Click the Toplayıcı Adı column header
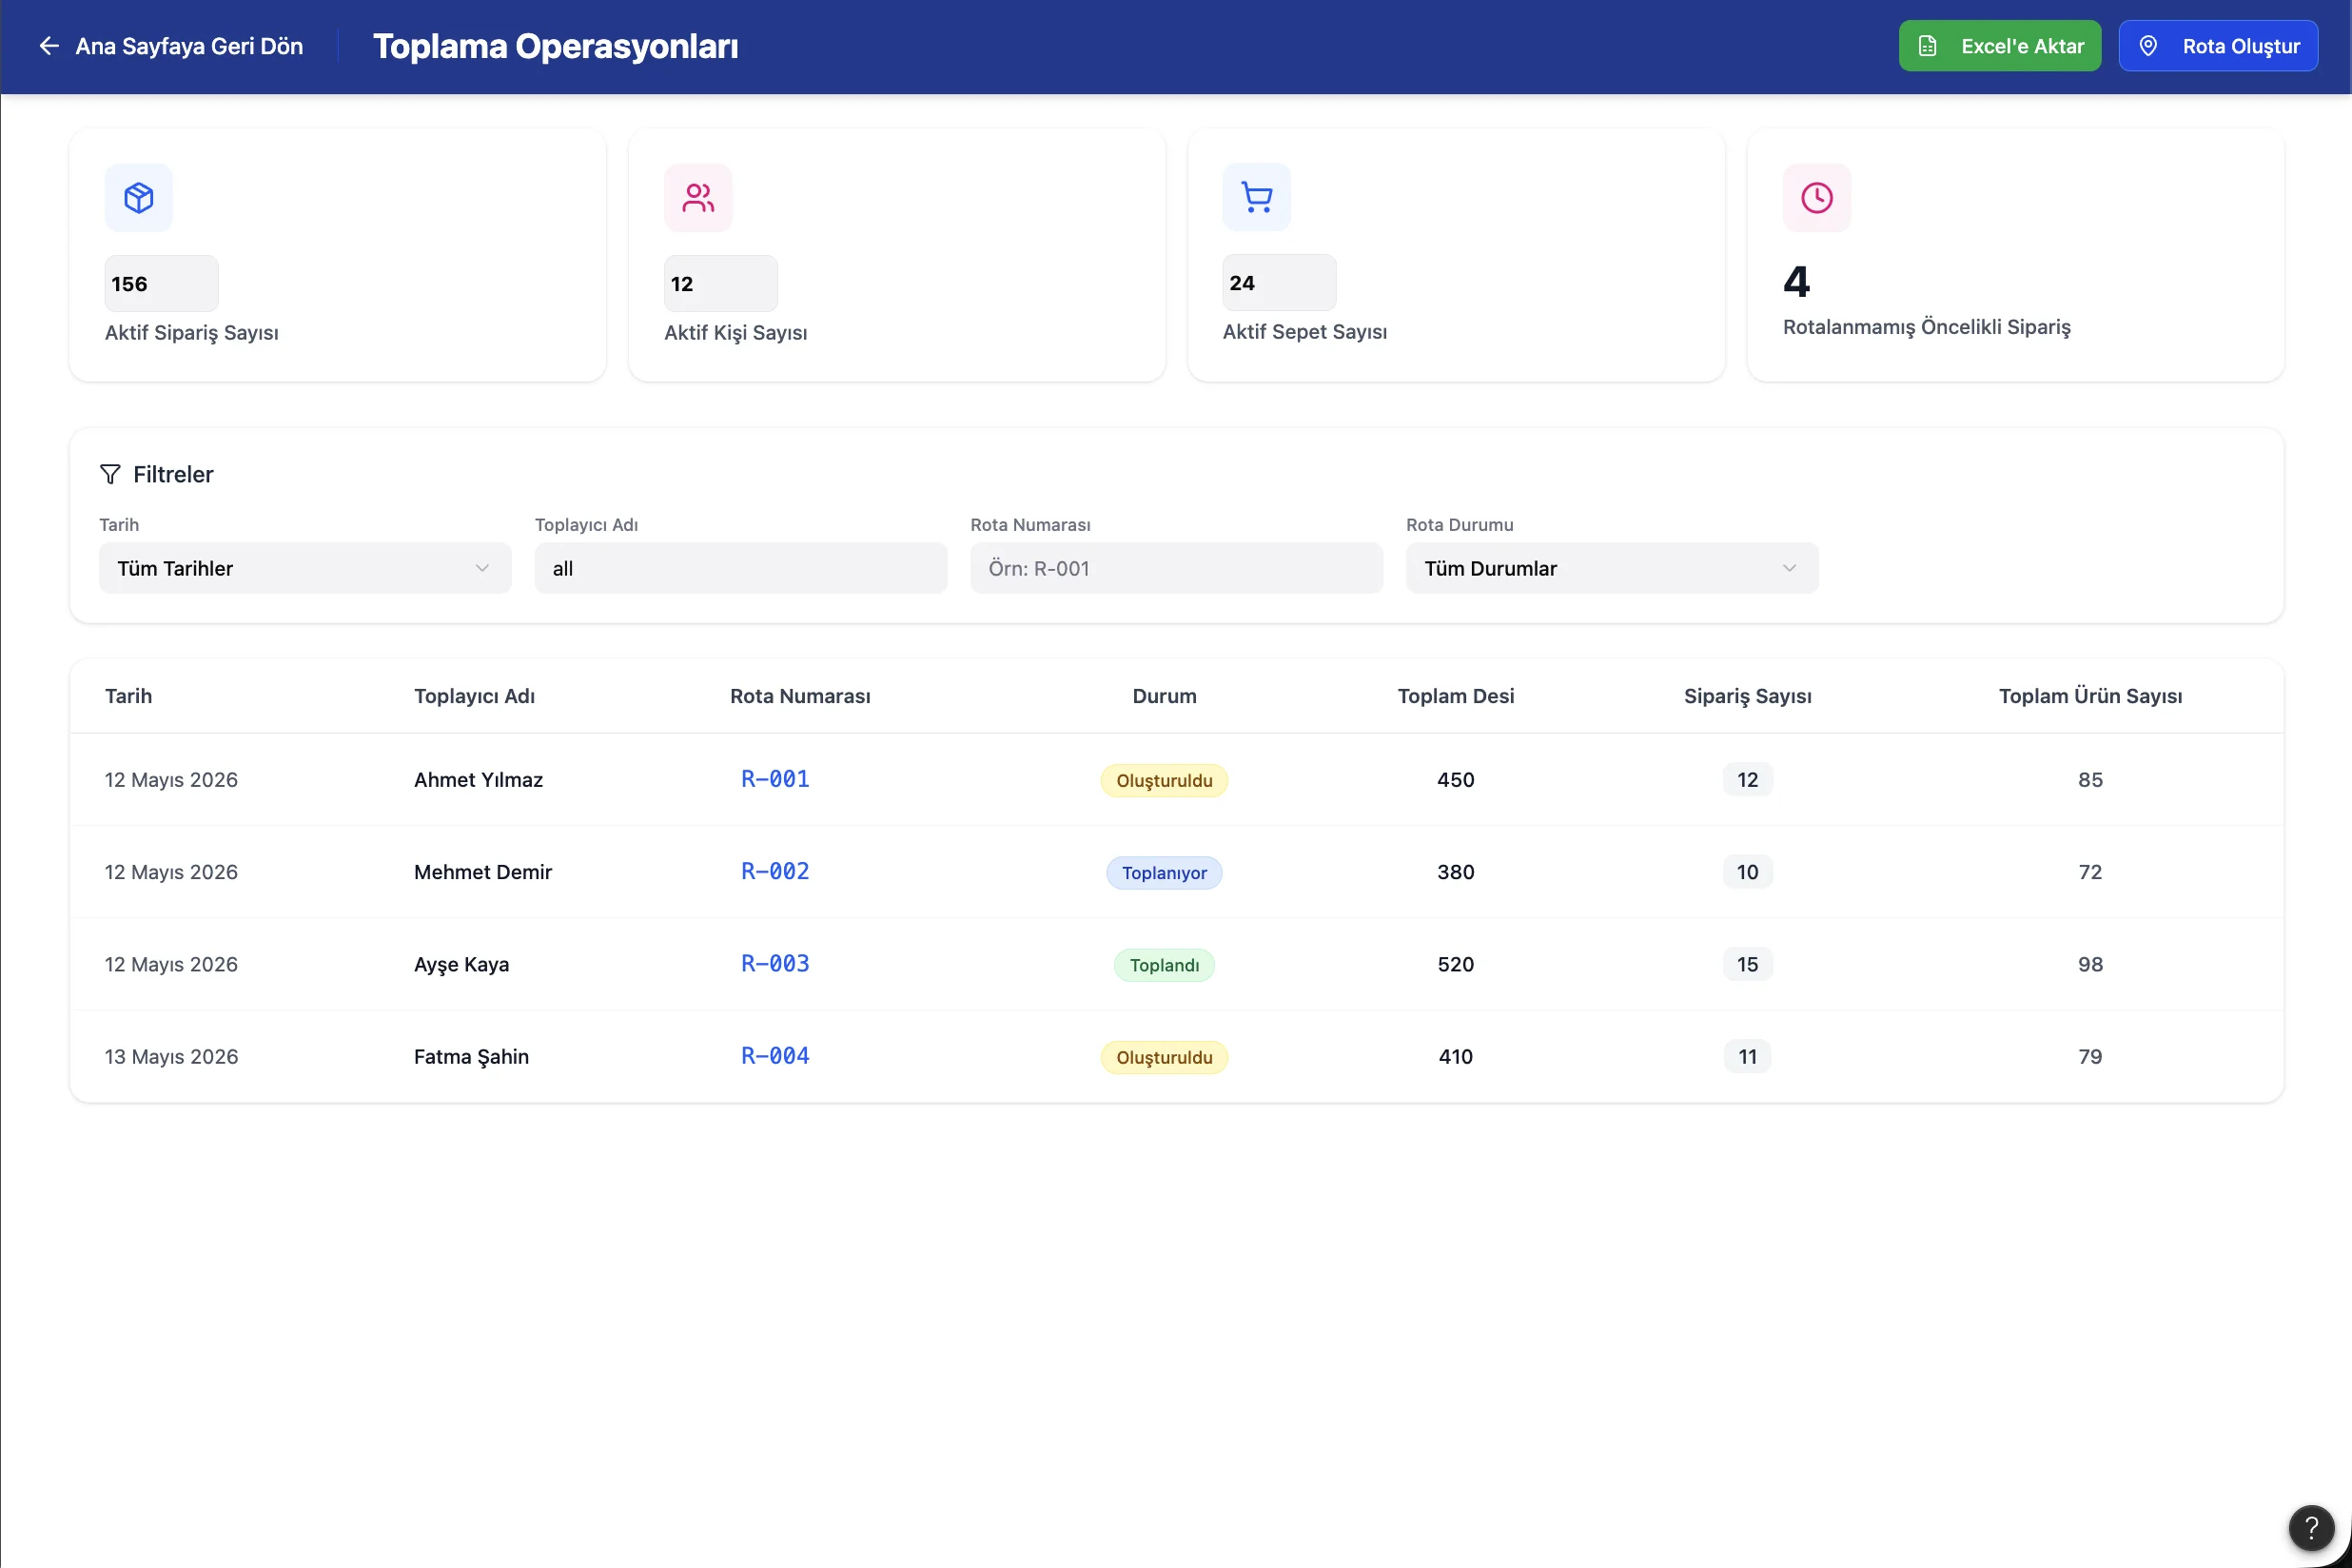The image size is (2352, 1568). coord(474,696)
